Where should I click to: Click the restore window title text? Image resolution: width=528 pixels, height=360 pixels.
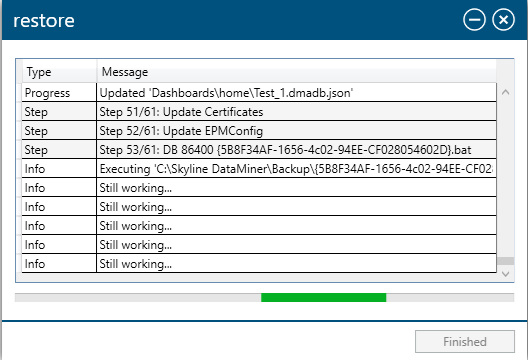click(x=44, y=21)
